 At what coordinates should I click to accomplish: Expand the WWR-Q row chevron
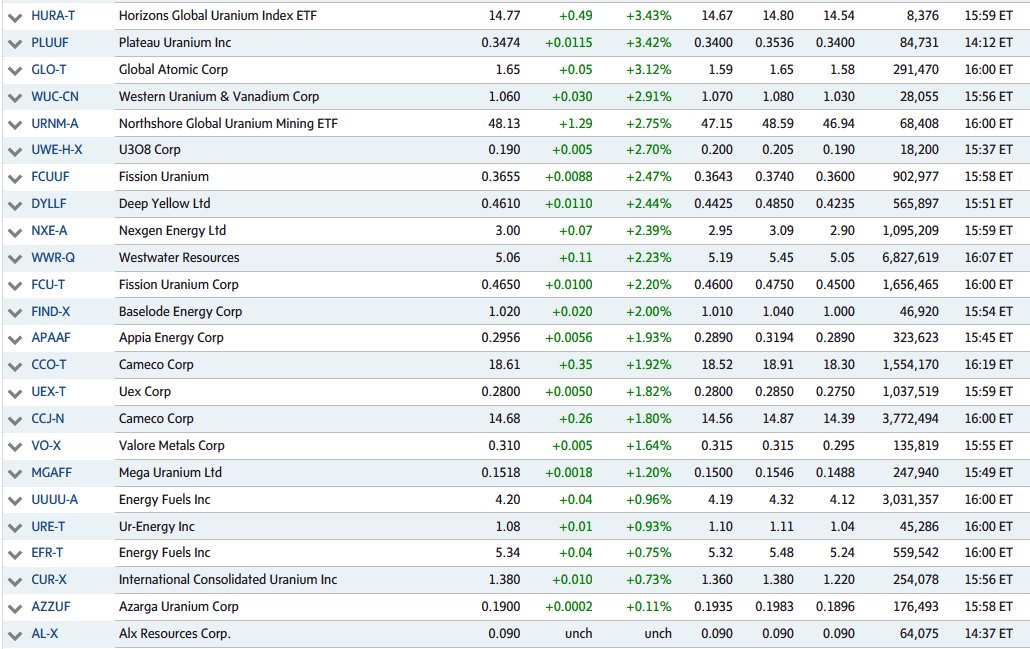pos(14,259)
